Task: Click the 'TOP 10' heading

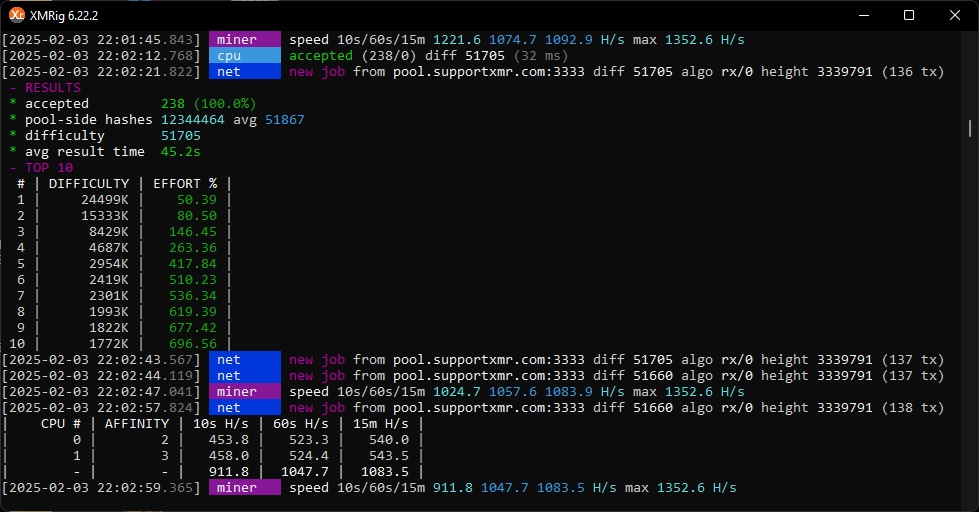Action: point(49,167)
